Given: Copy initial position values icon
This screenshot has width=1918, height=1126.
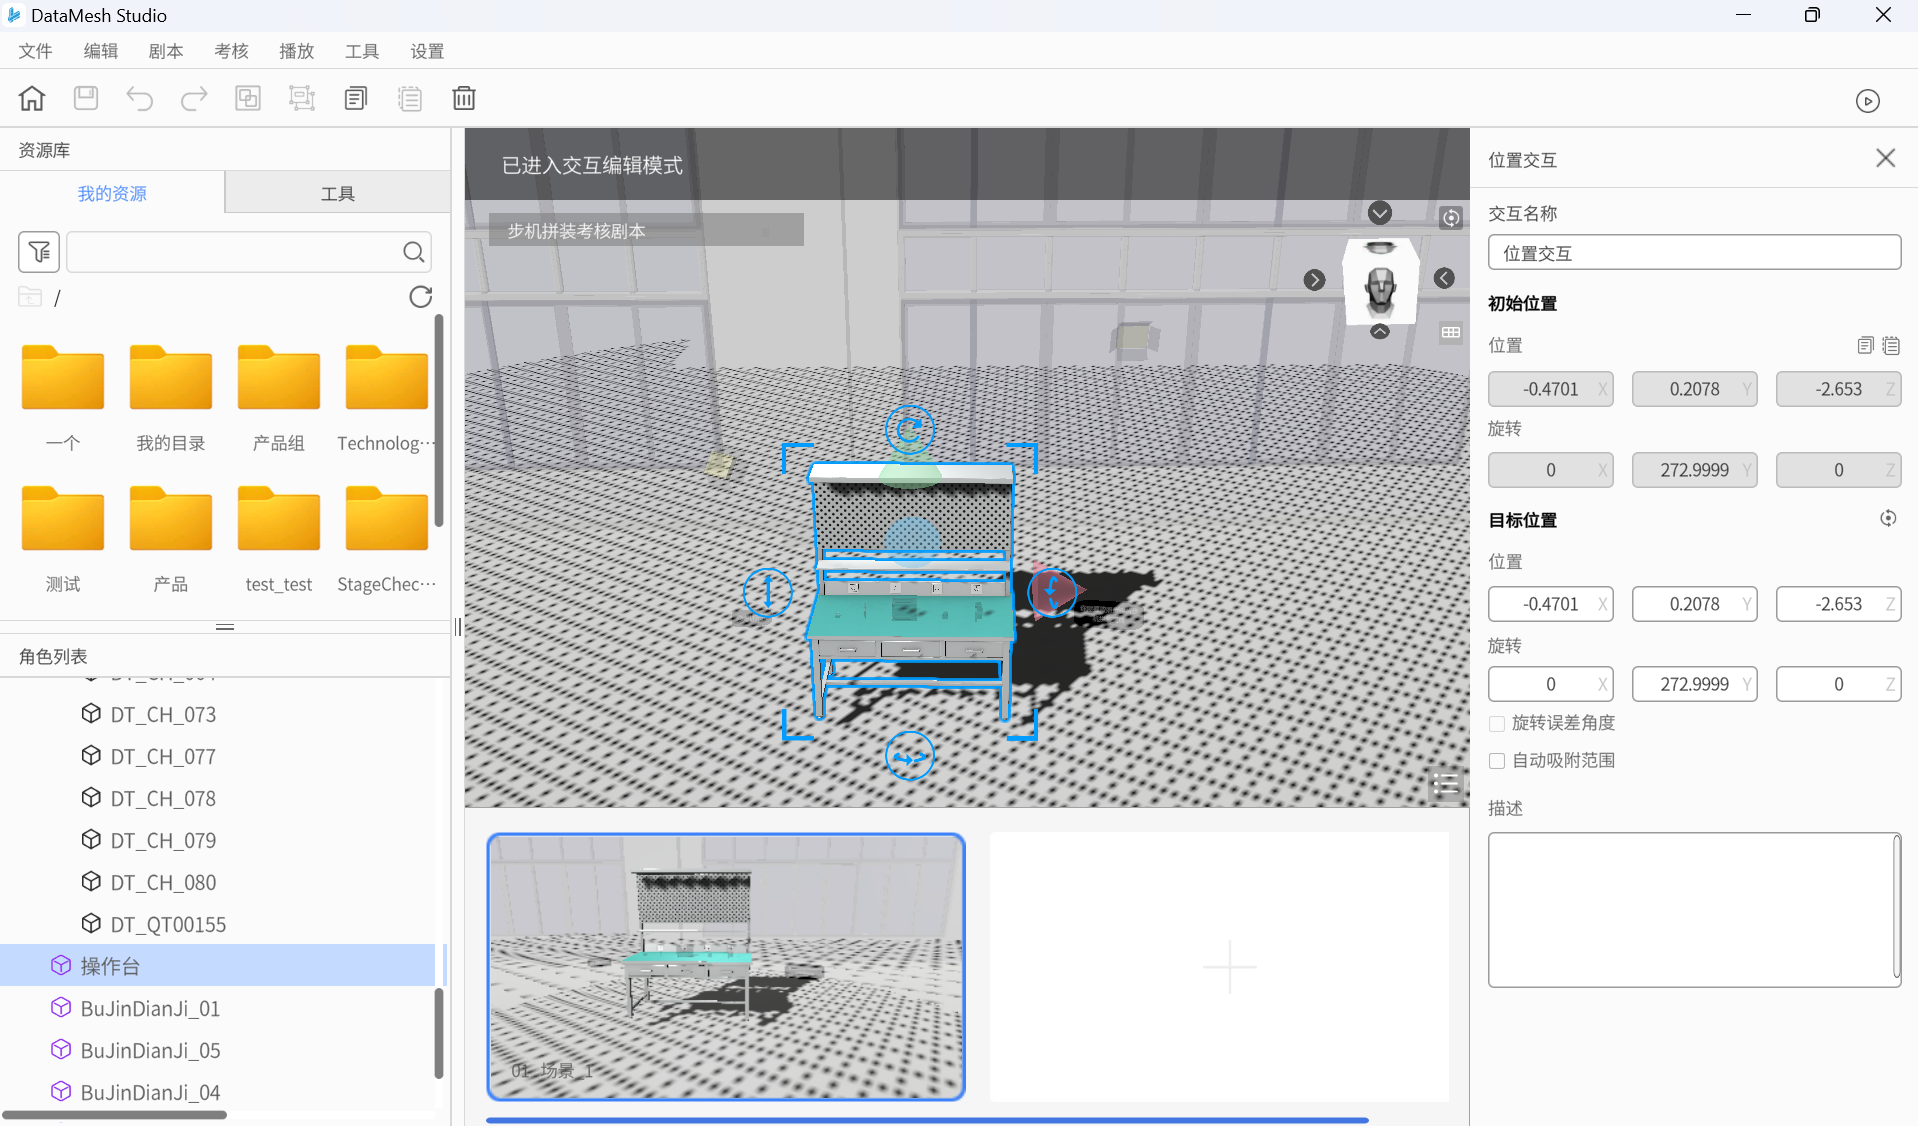Looking at the screenshot, I should point(1865,345).
